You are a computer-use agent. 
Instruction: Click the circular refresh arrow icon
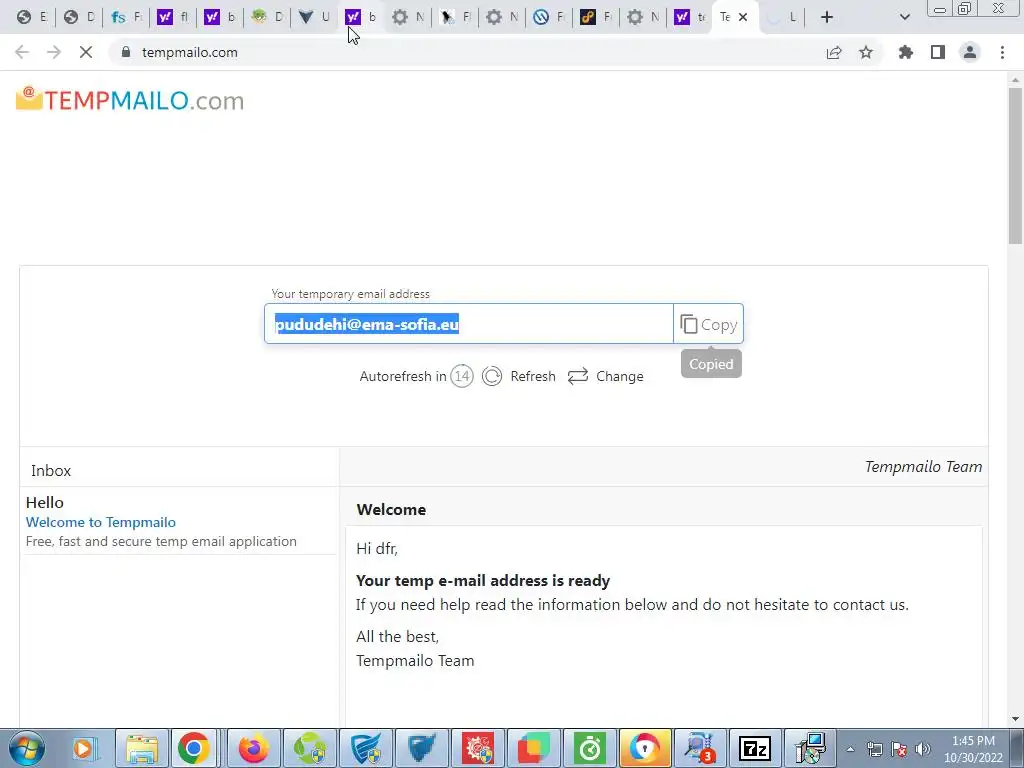pyautogui.click(x=492, y=376)
